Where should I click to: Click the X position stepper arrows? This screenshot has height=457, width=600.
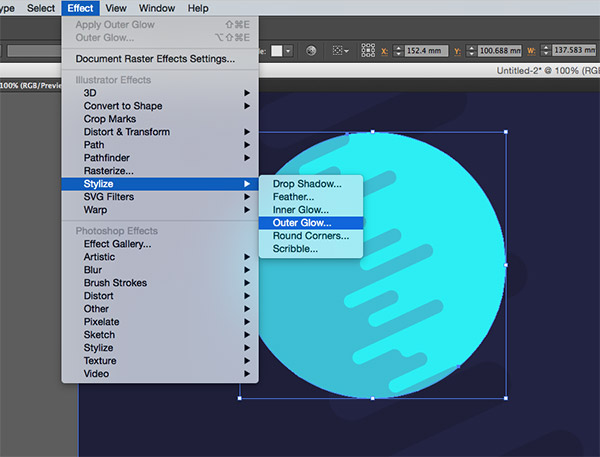tap(398, 49)
